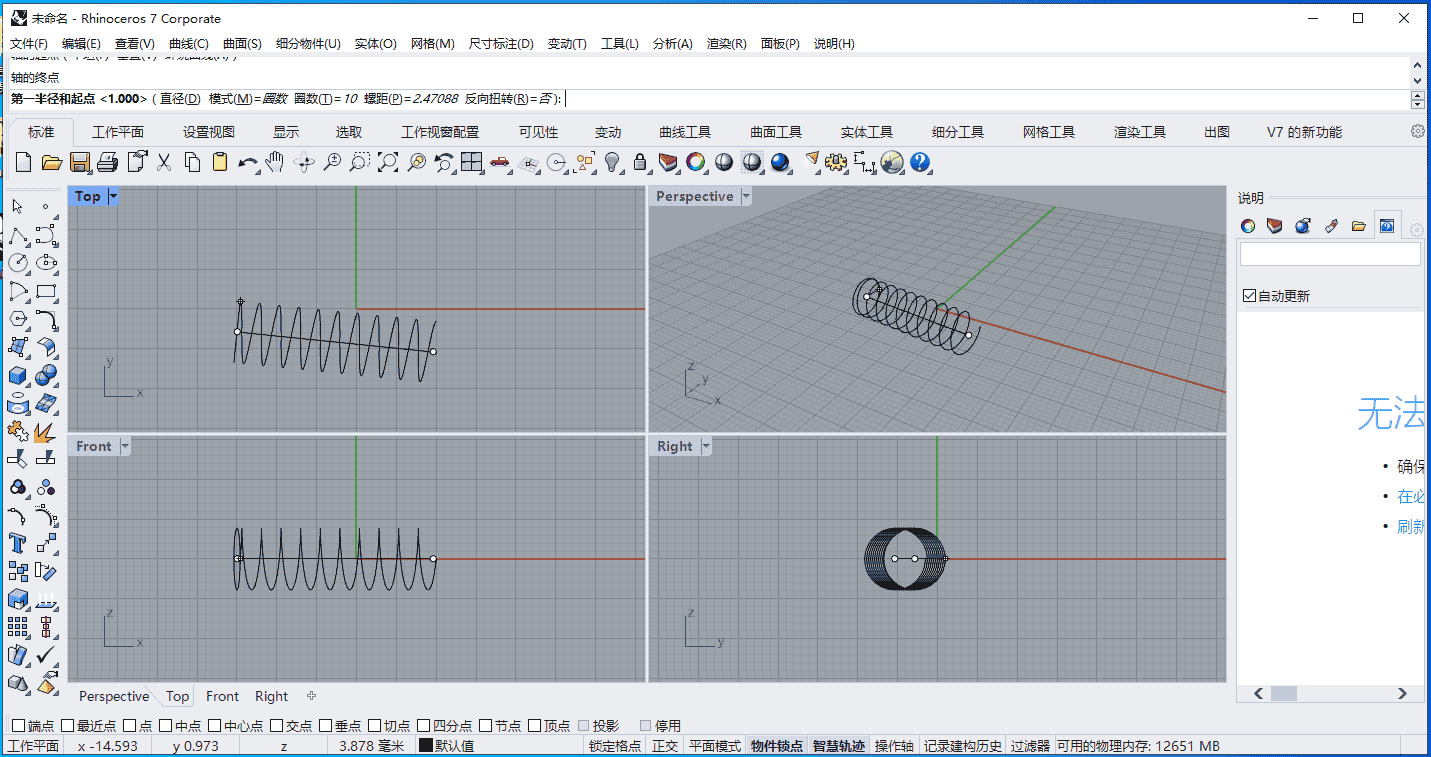Viewport: 1431px width, 757px height.
Task: Click the Undo icon in the top toolbar
Action: click(247, 162)
